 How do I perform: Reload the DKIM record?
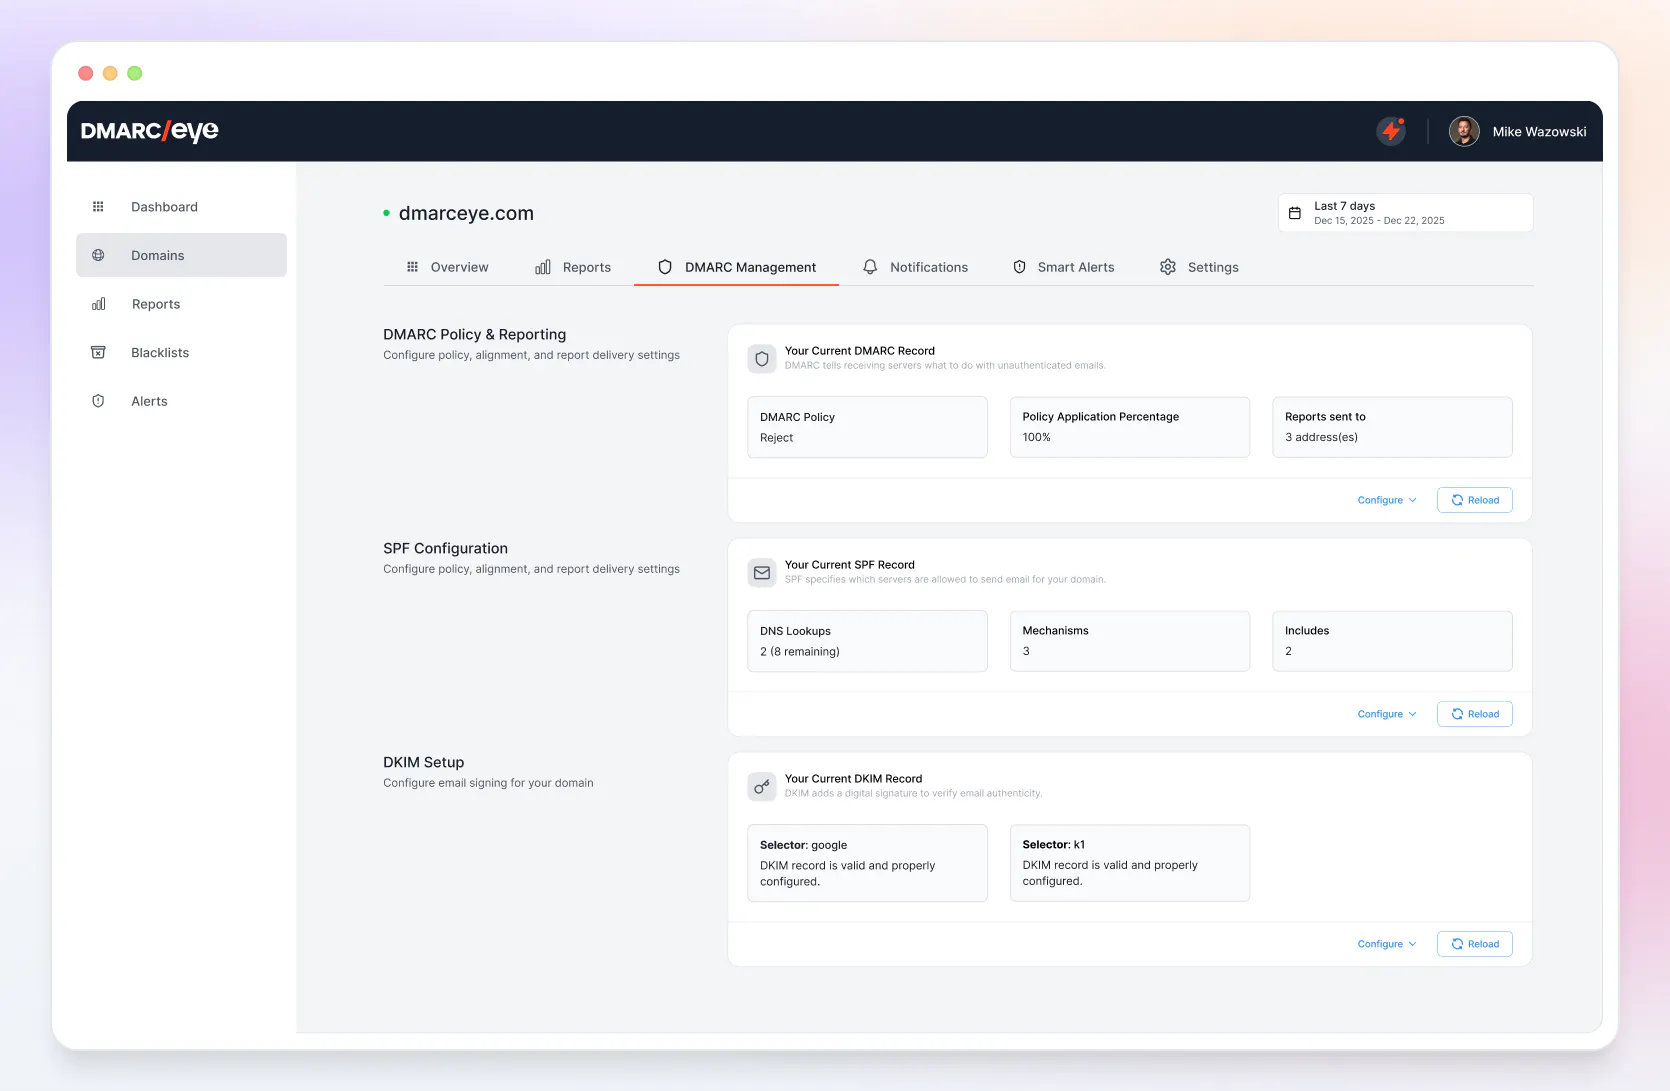1475,944
